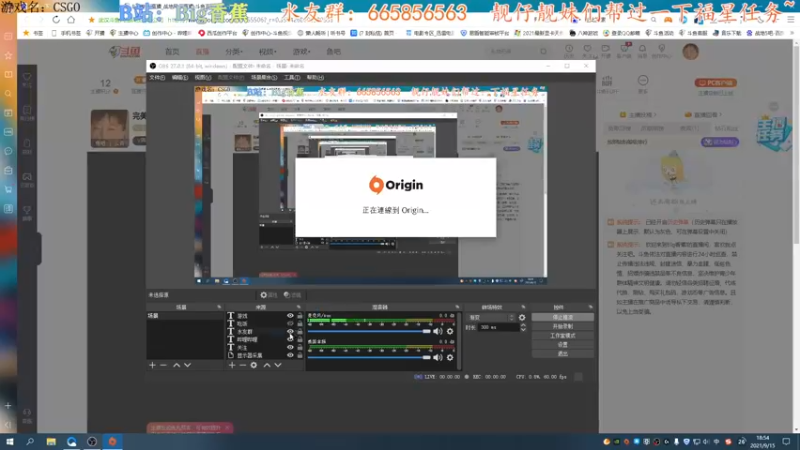Toggle lock on 水友群 text source

pyautogui.click(x=299, y=332)
